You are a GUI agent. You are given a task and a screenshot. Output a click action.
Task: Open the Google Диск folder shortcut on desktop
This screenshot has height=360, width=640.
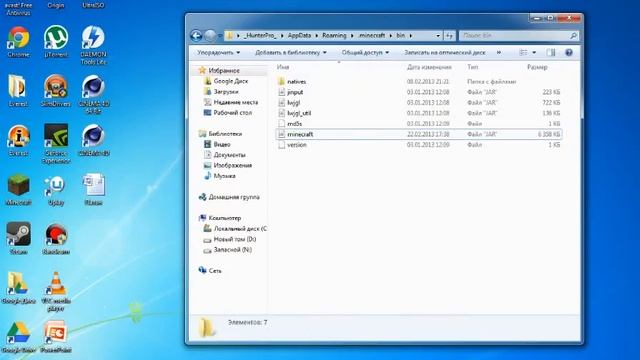[x=18, y=288]
